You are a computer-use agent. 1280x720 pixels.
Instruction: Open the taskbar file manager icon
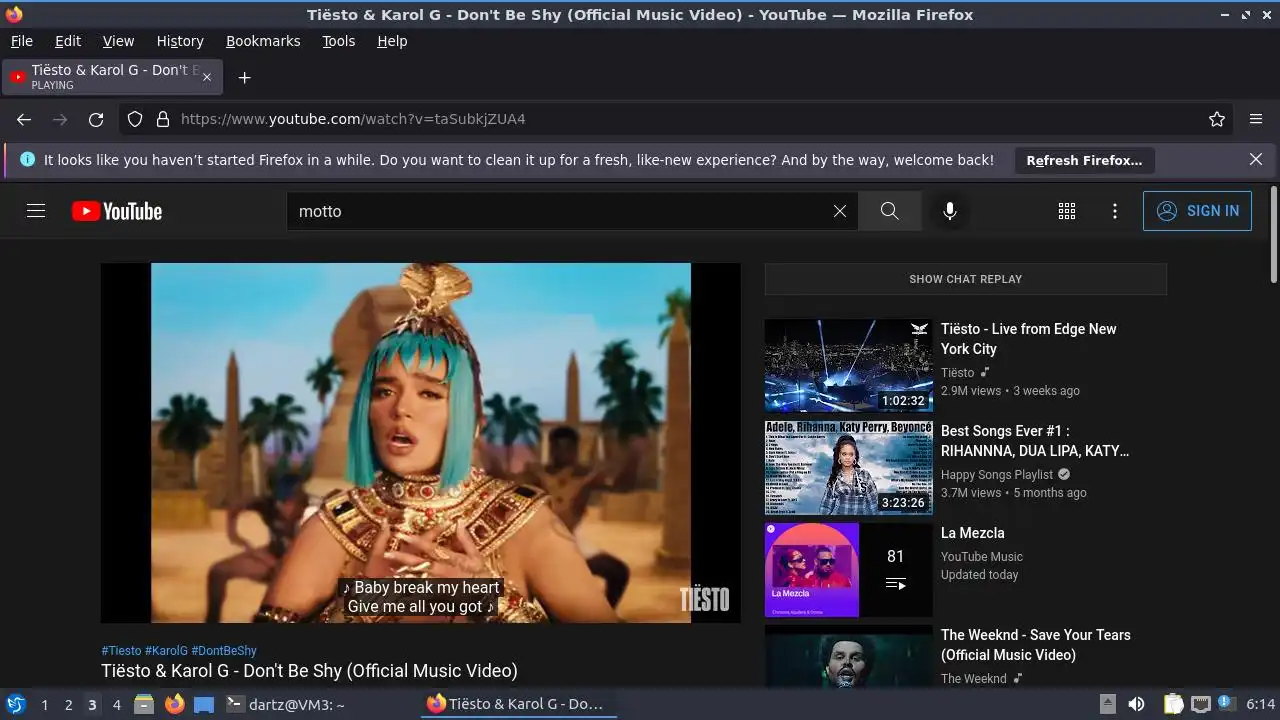(144, 704)
